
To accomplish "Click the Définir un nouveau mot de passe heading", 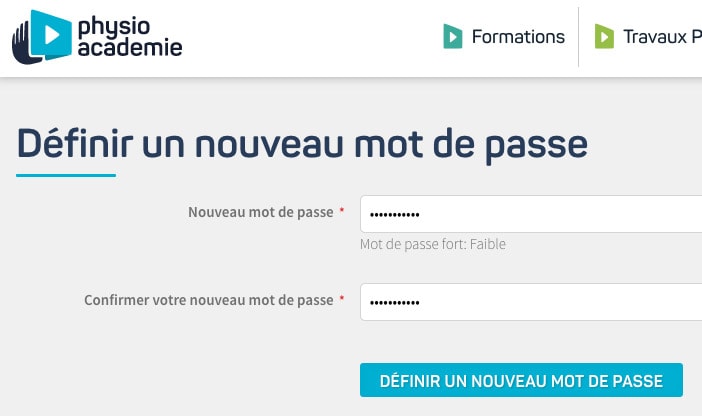I will point(302,144).
